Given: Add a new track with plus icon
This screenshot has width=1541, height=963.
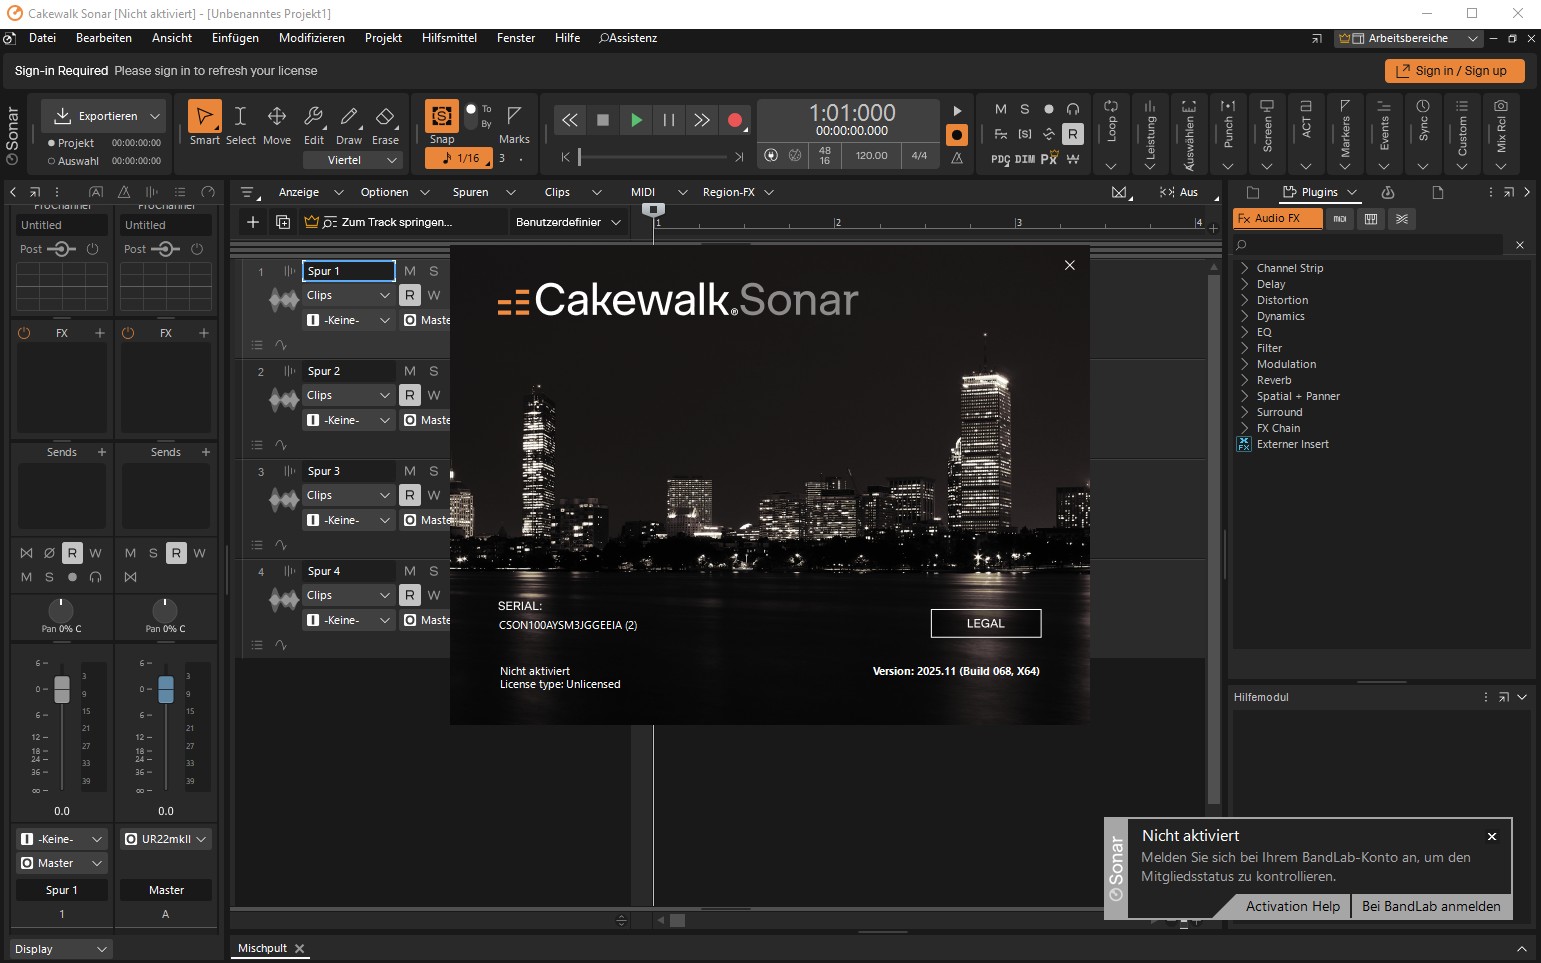Looking at the screenshot, I should (x=253, y=222).
